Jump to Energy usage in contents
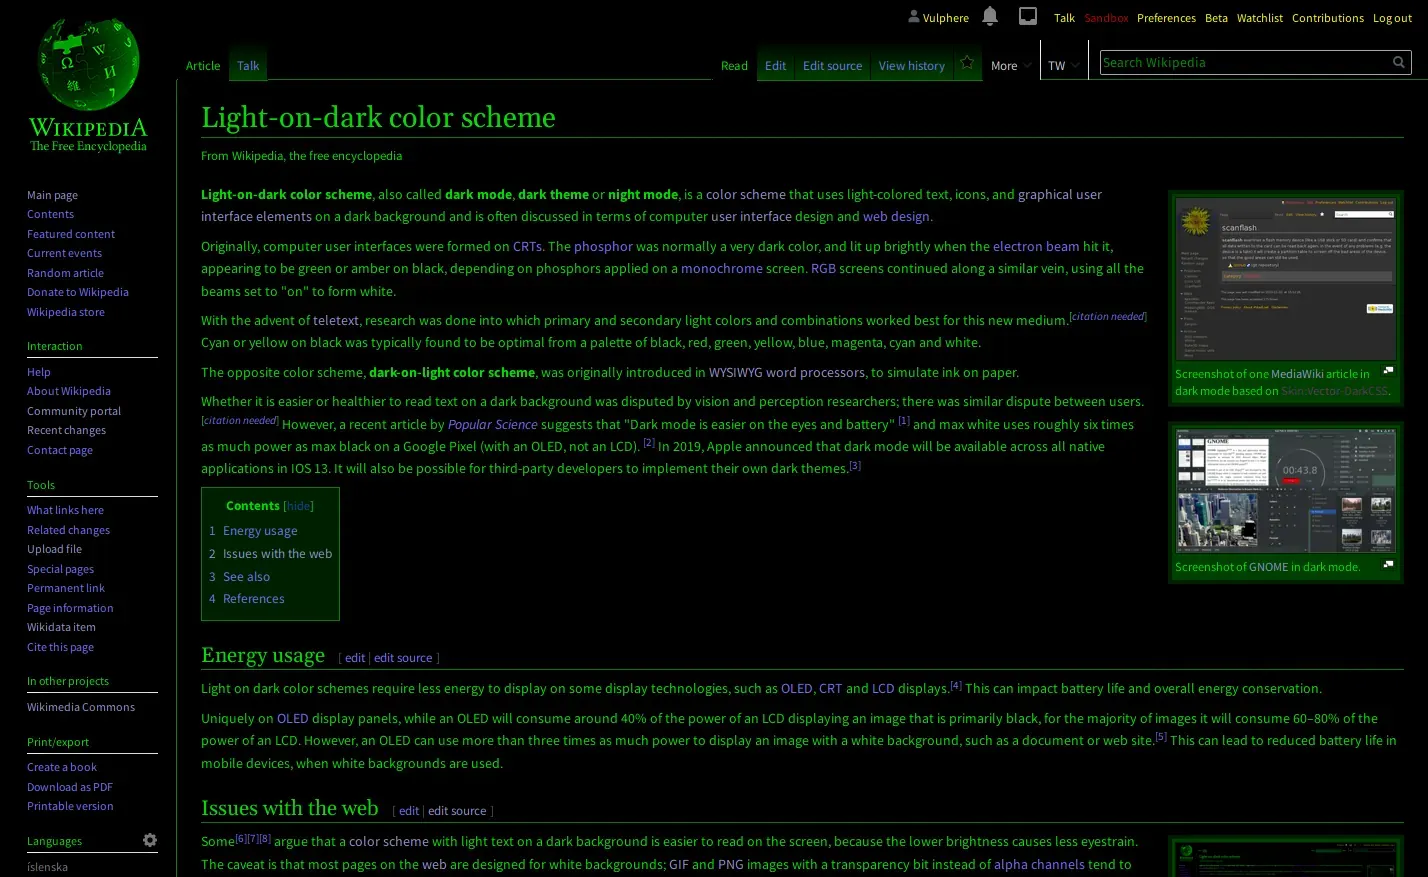1428x877 pixels. (260, 531)
